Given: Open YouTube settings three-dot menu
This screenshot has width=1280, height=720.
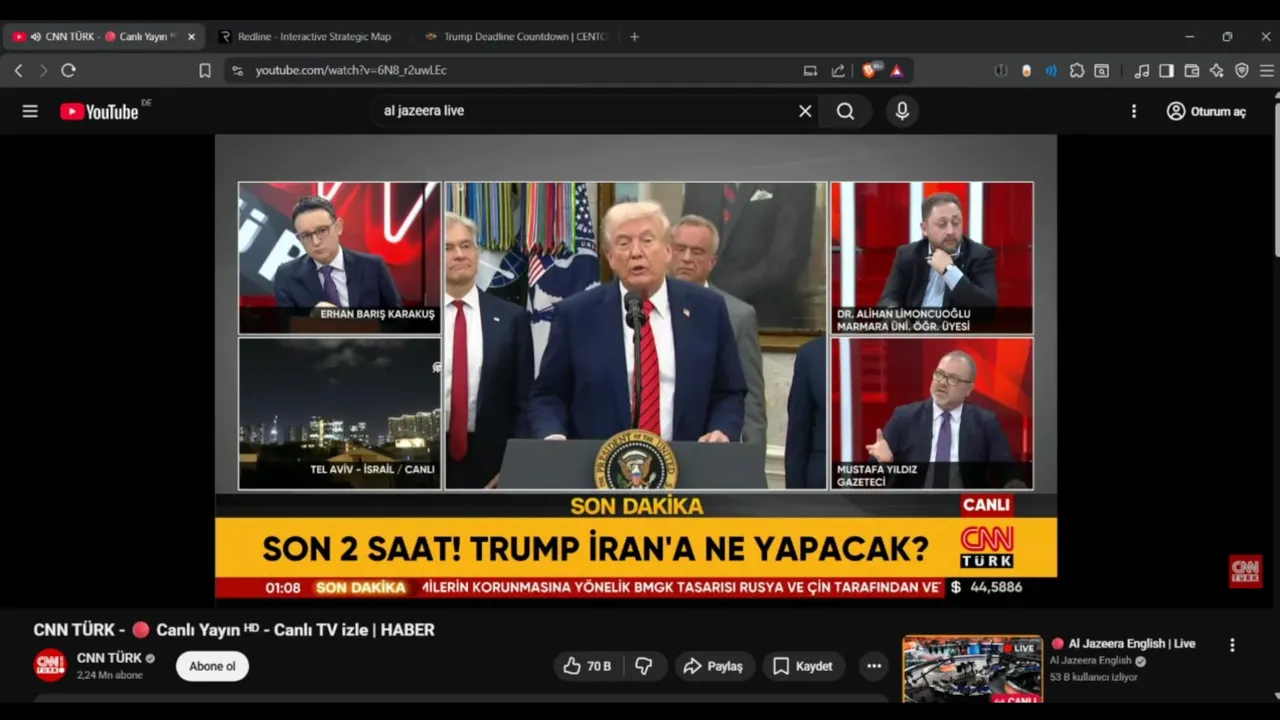Looking at the screenshot, I should coord(1133,111).
